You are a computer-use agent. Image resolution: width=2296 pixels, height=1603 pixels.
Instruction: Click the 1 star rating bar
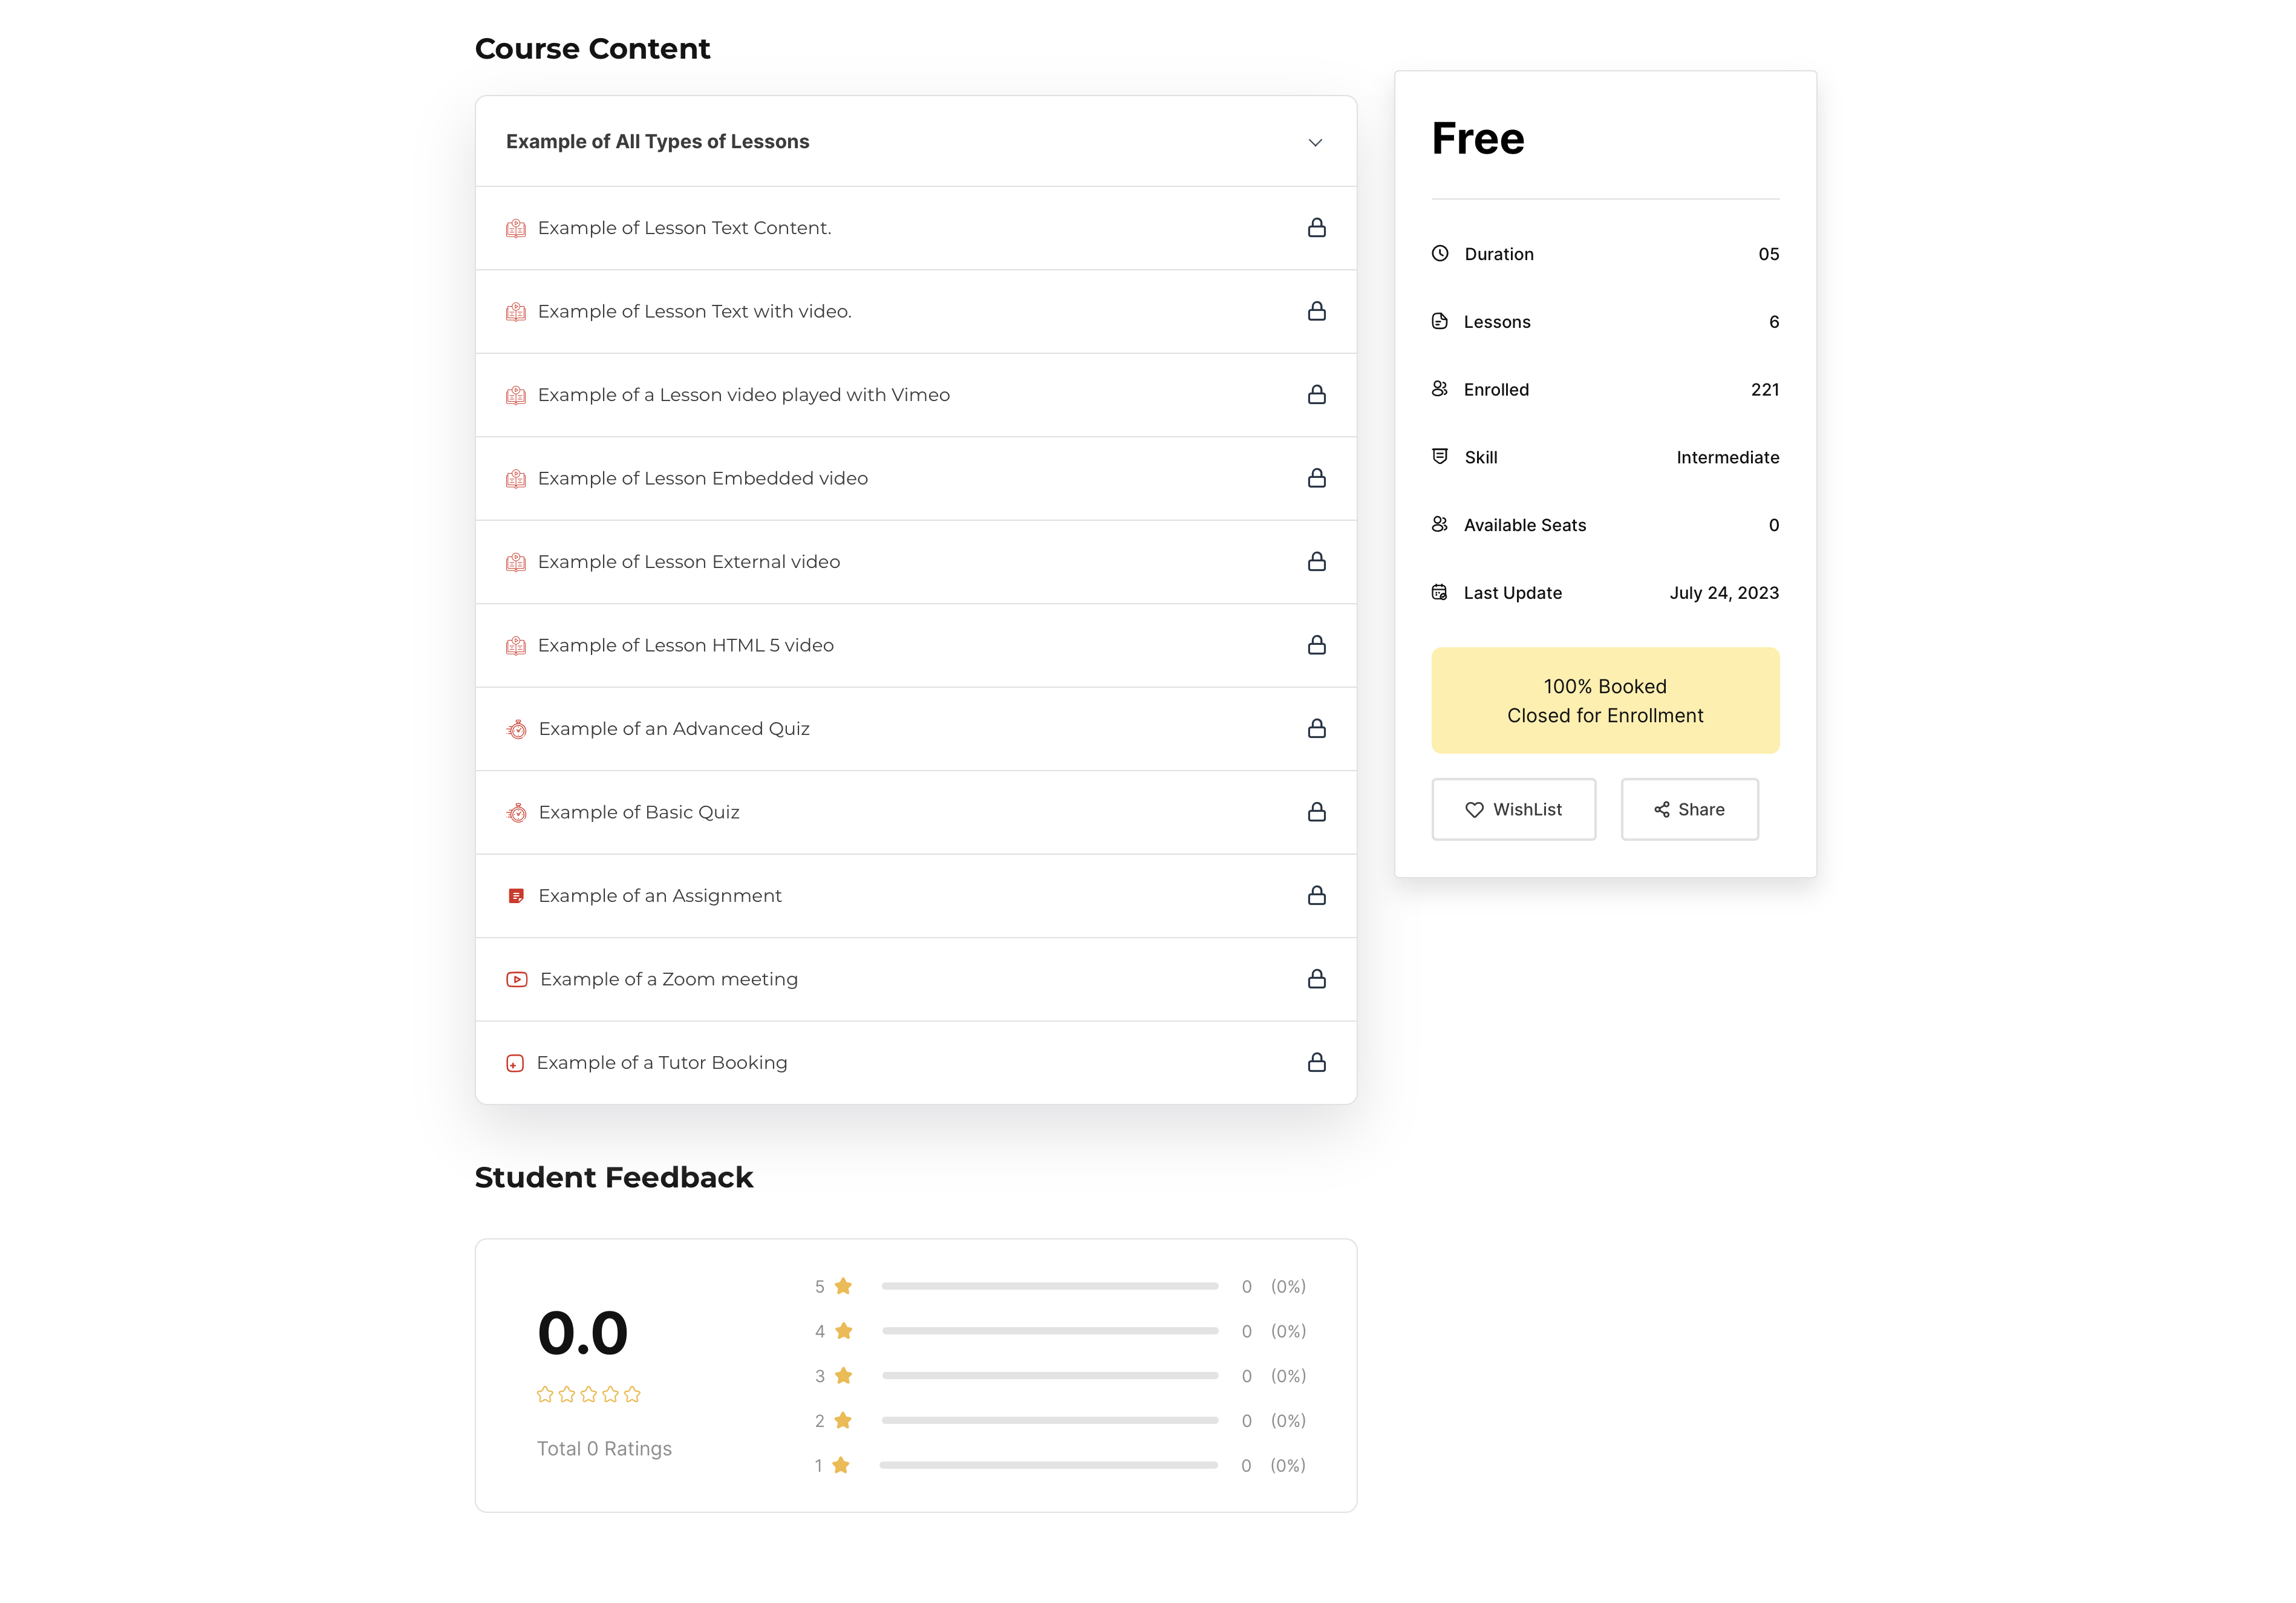coord(1048,1466)
